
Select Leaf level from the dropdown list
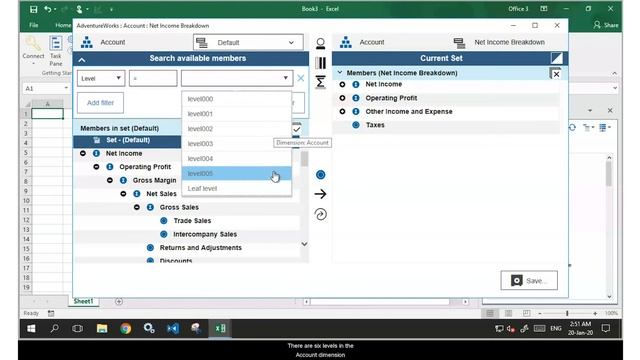coord(237,189)
